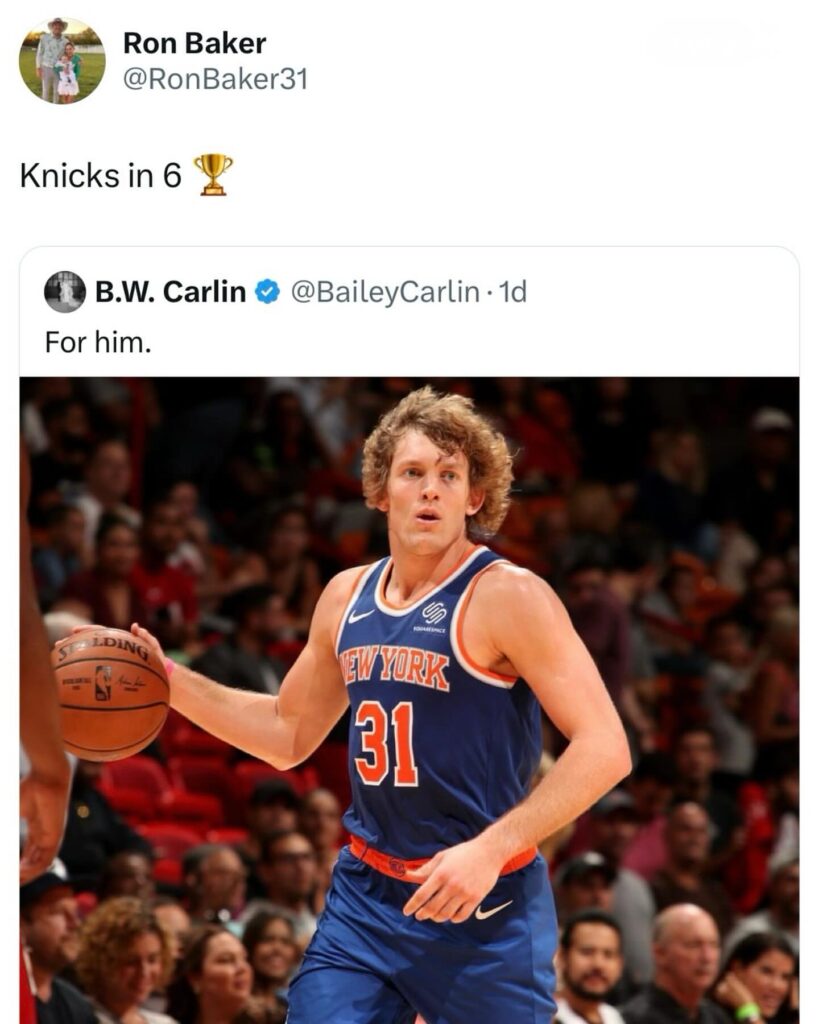The height and width of the screenshot is (1024, 819).
Task: Click the trophy emoji in the tweet
Action: pos(214,174)
